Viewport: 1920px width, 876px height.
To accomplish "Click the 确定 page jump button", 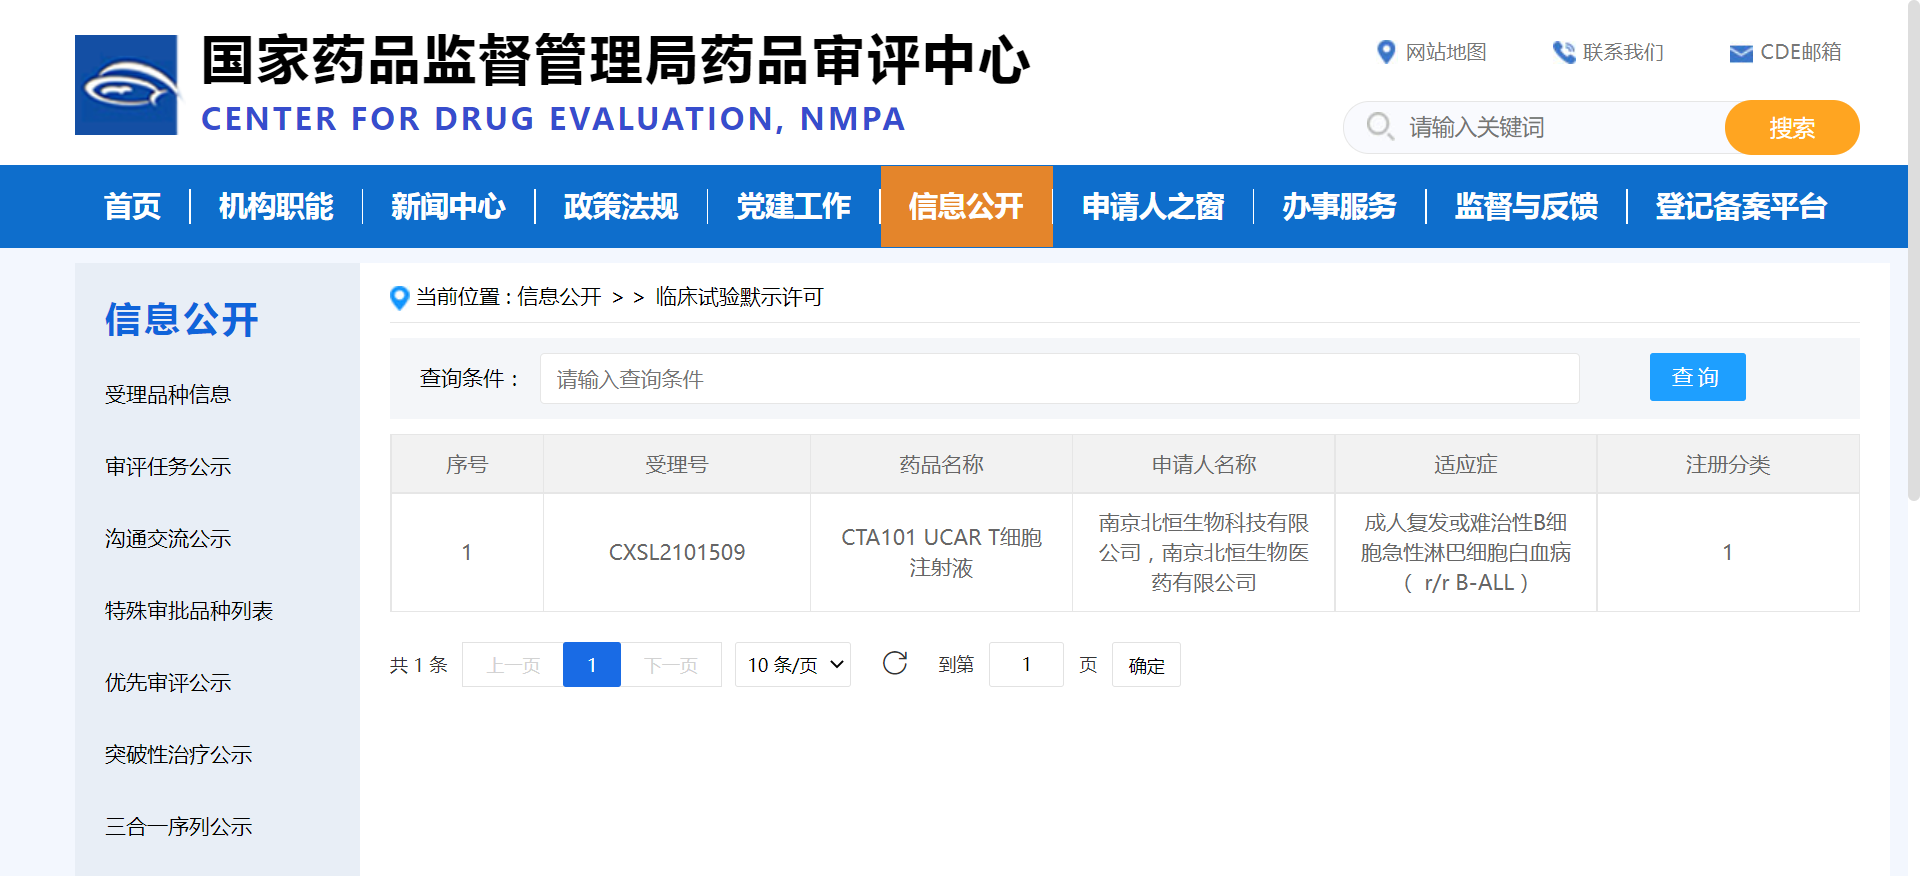I will [1146, 665].
